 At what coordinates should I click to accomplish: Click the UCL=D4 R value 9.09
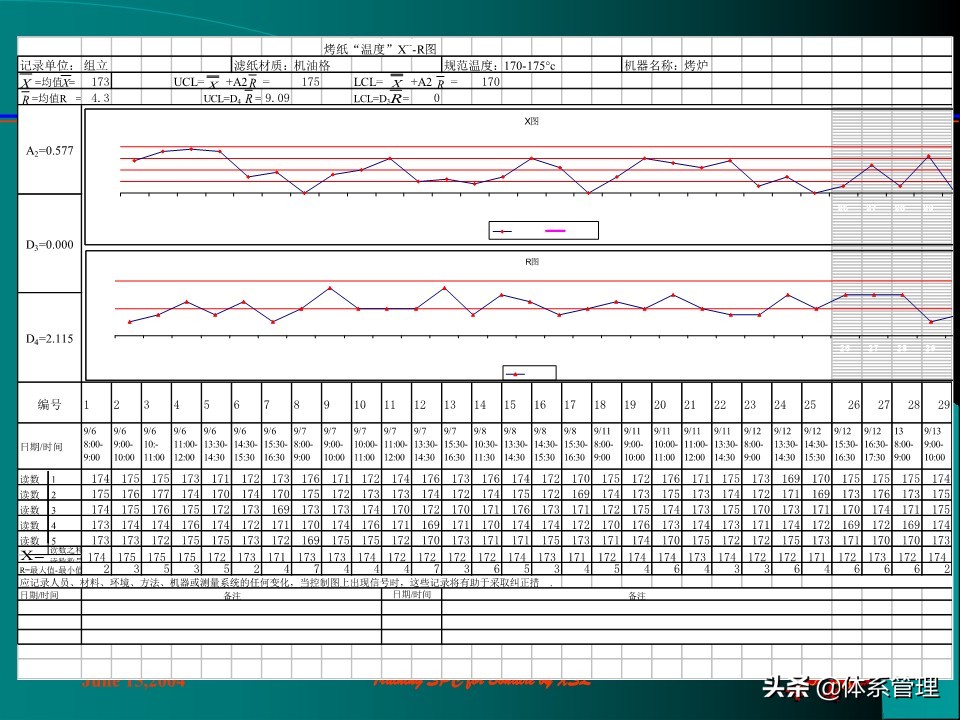(x=277, y=98)
